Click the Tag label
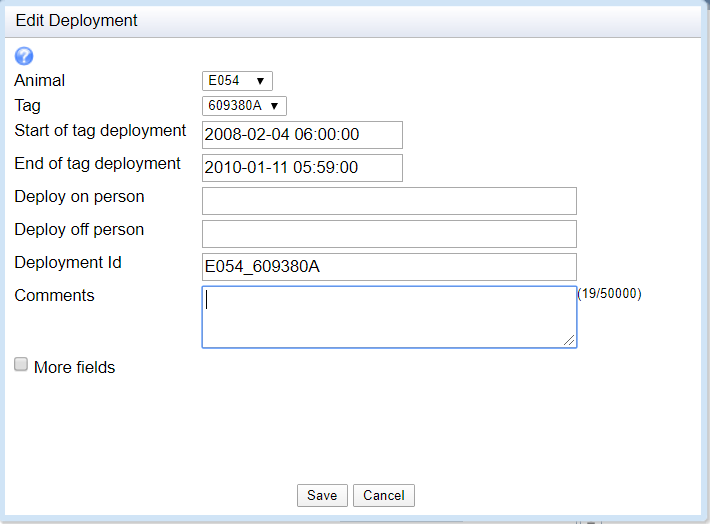The width and height of the screenshot is (710, 524). click(x=28, y=105)
